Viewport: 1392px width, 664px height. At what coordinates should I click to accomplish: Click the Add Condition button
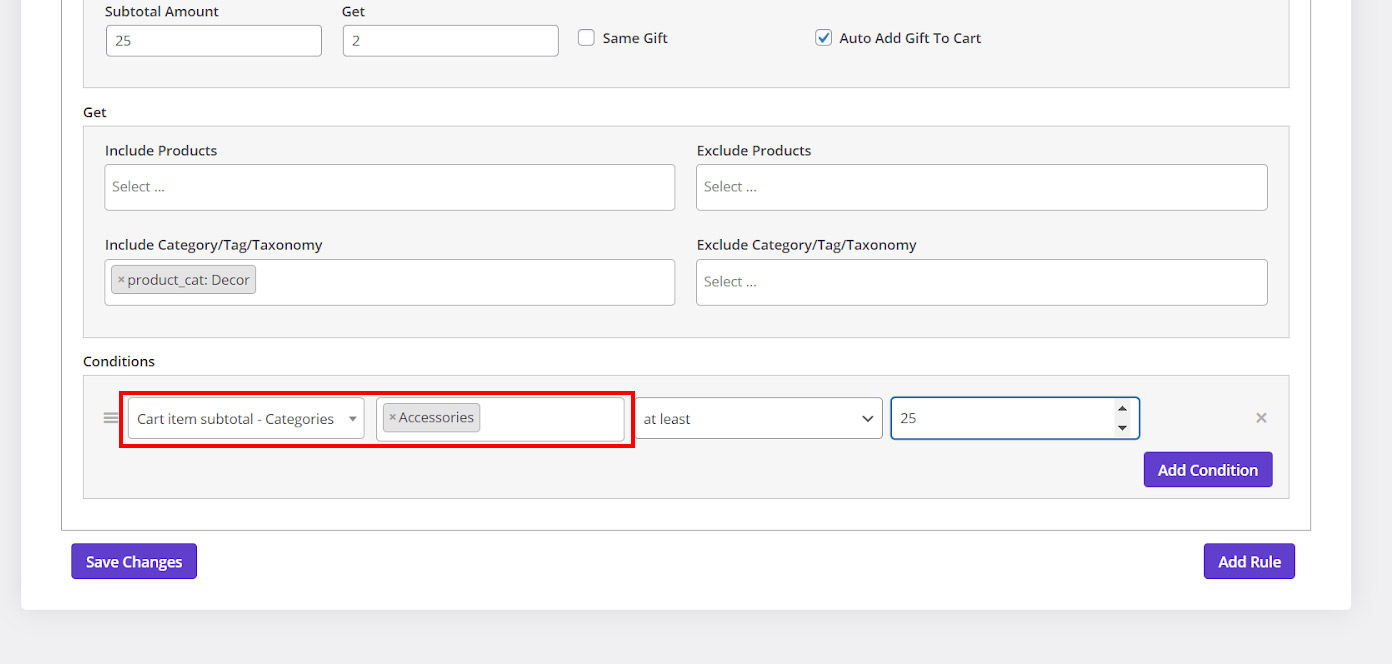pyautogui.click(x=1207, y=470)
